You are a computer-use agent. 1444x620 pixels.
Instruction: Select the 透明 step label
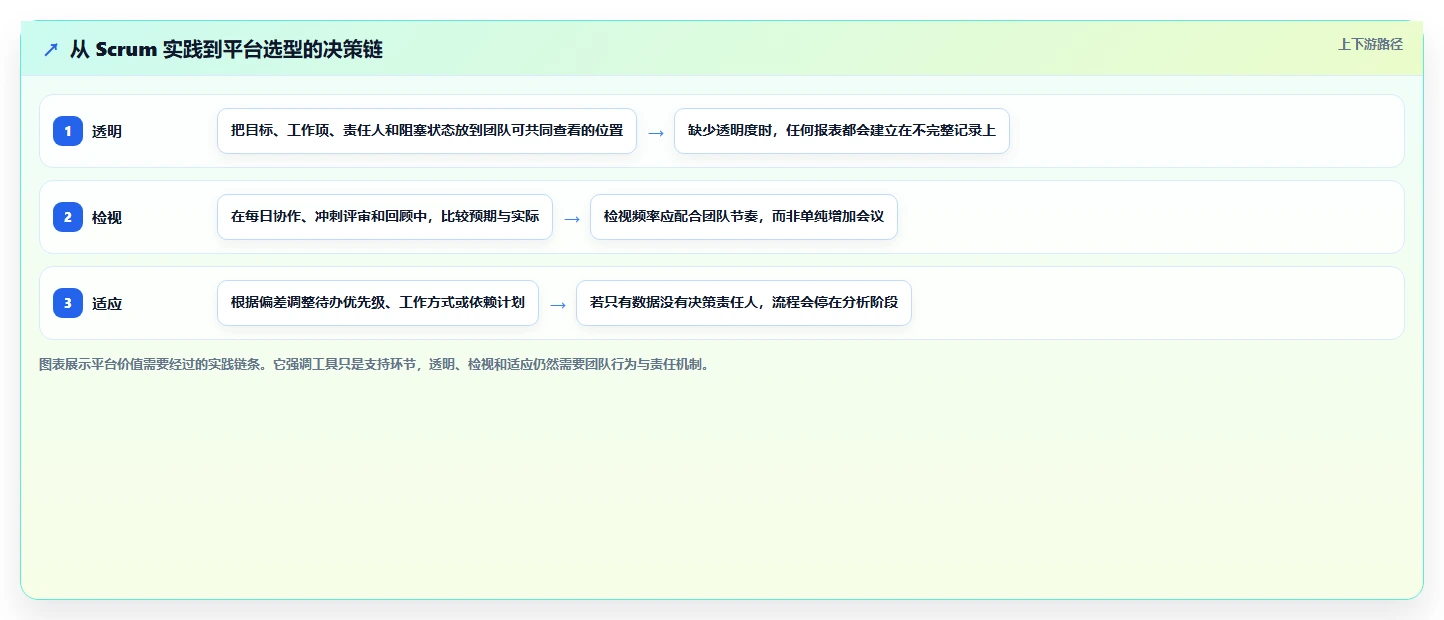tap(107, 131)
